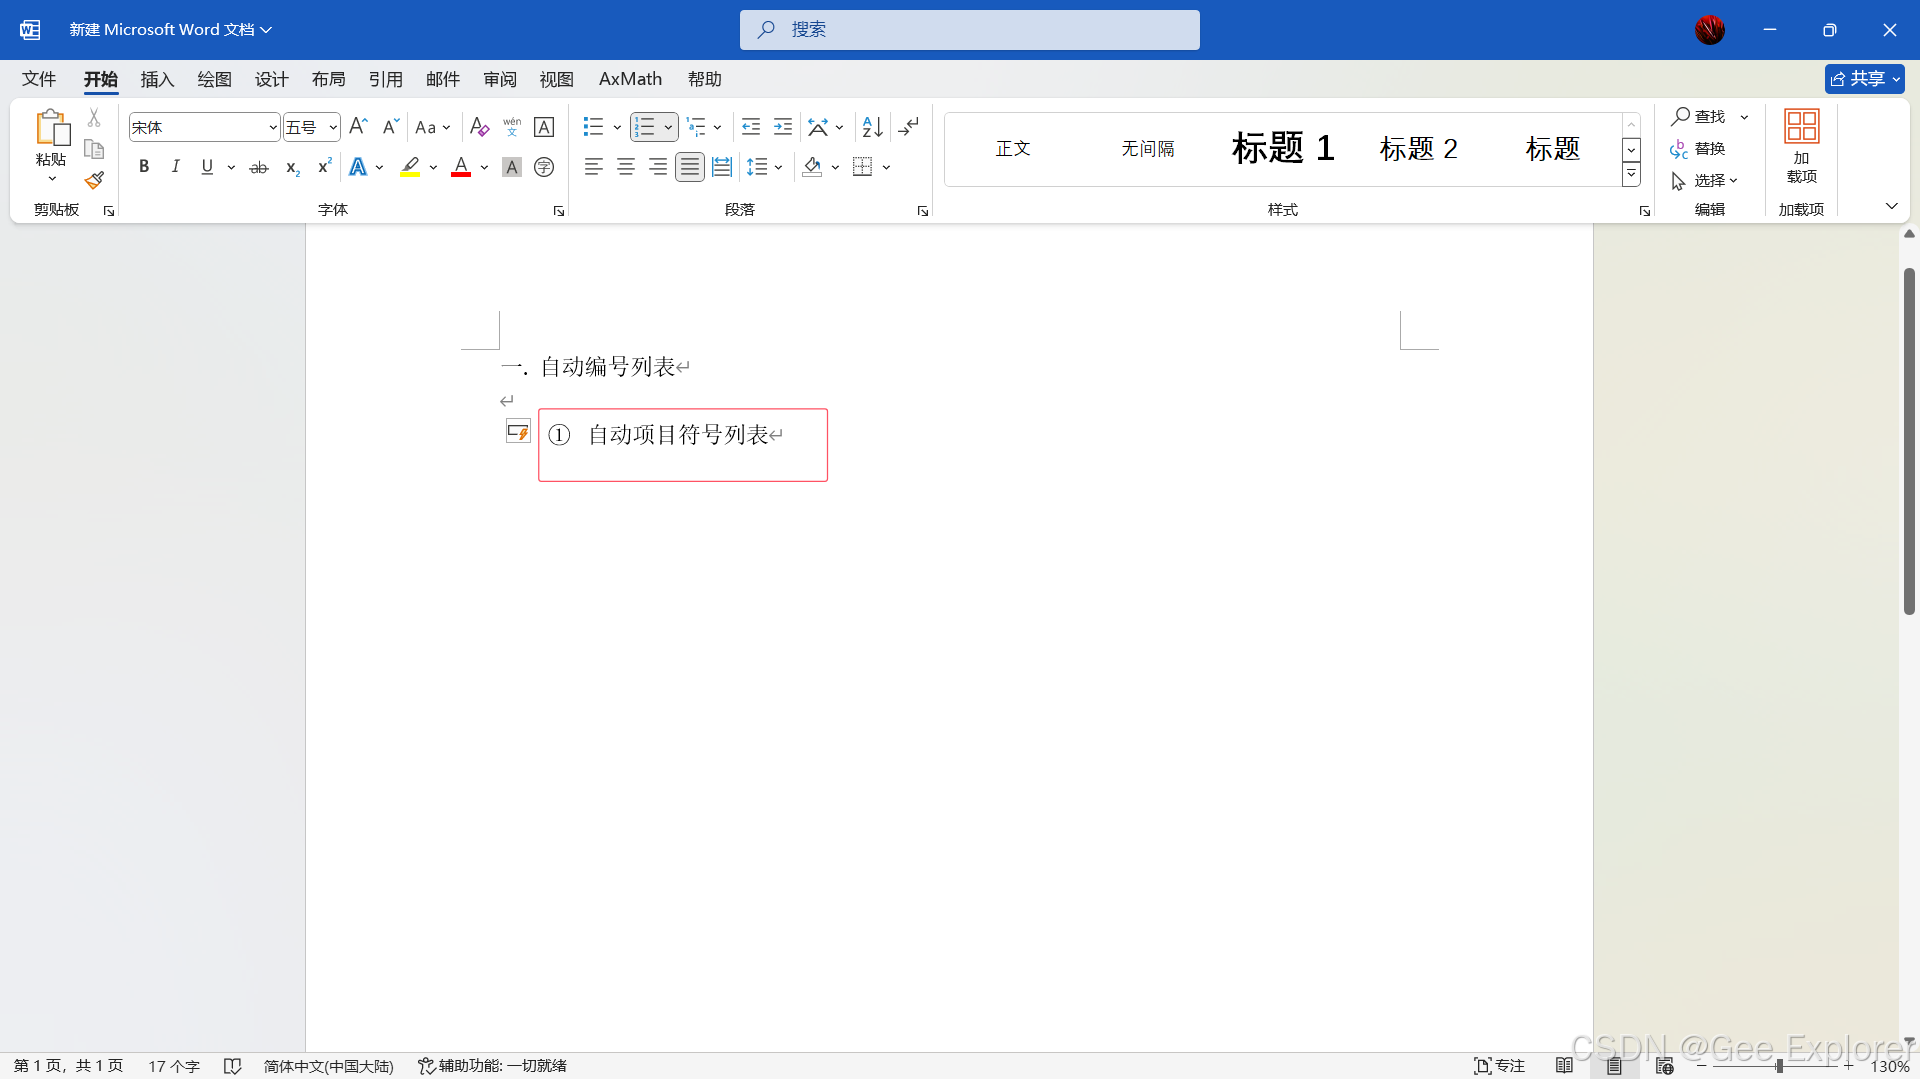
Task: Click the Add-ins grid icon
Action: click(1801, 127)
